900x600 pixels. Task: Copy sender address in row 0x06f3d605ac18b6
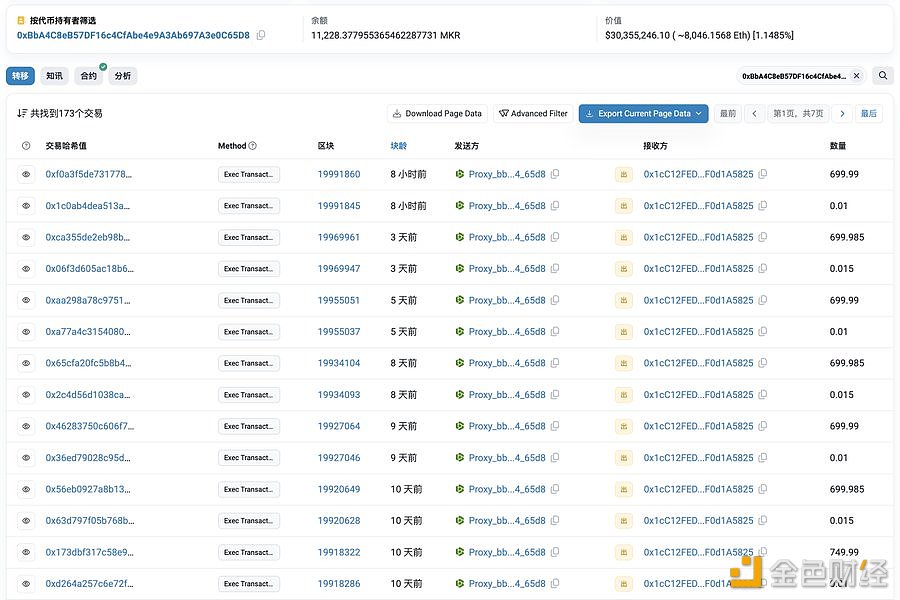555,269
